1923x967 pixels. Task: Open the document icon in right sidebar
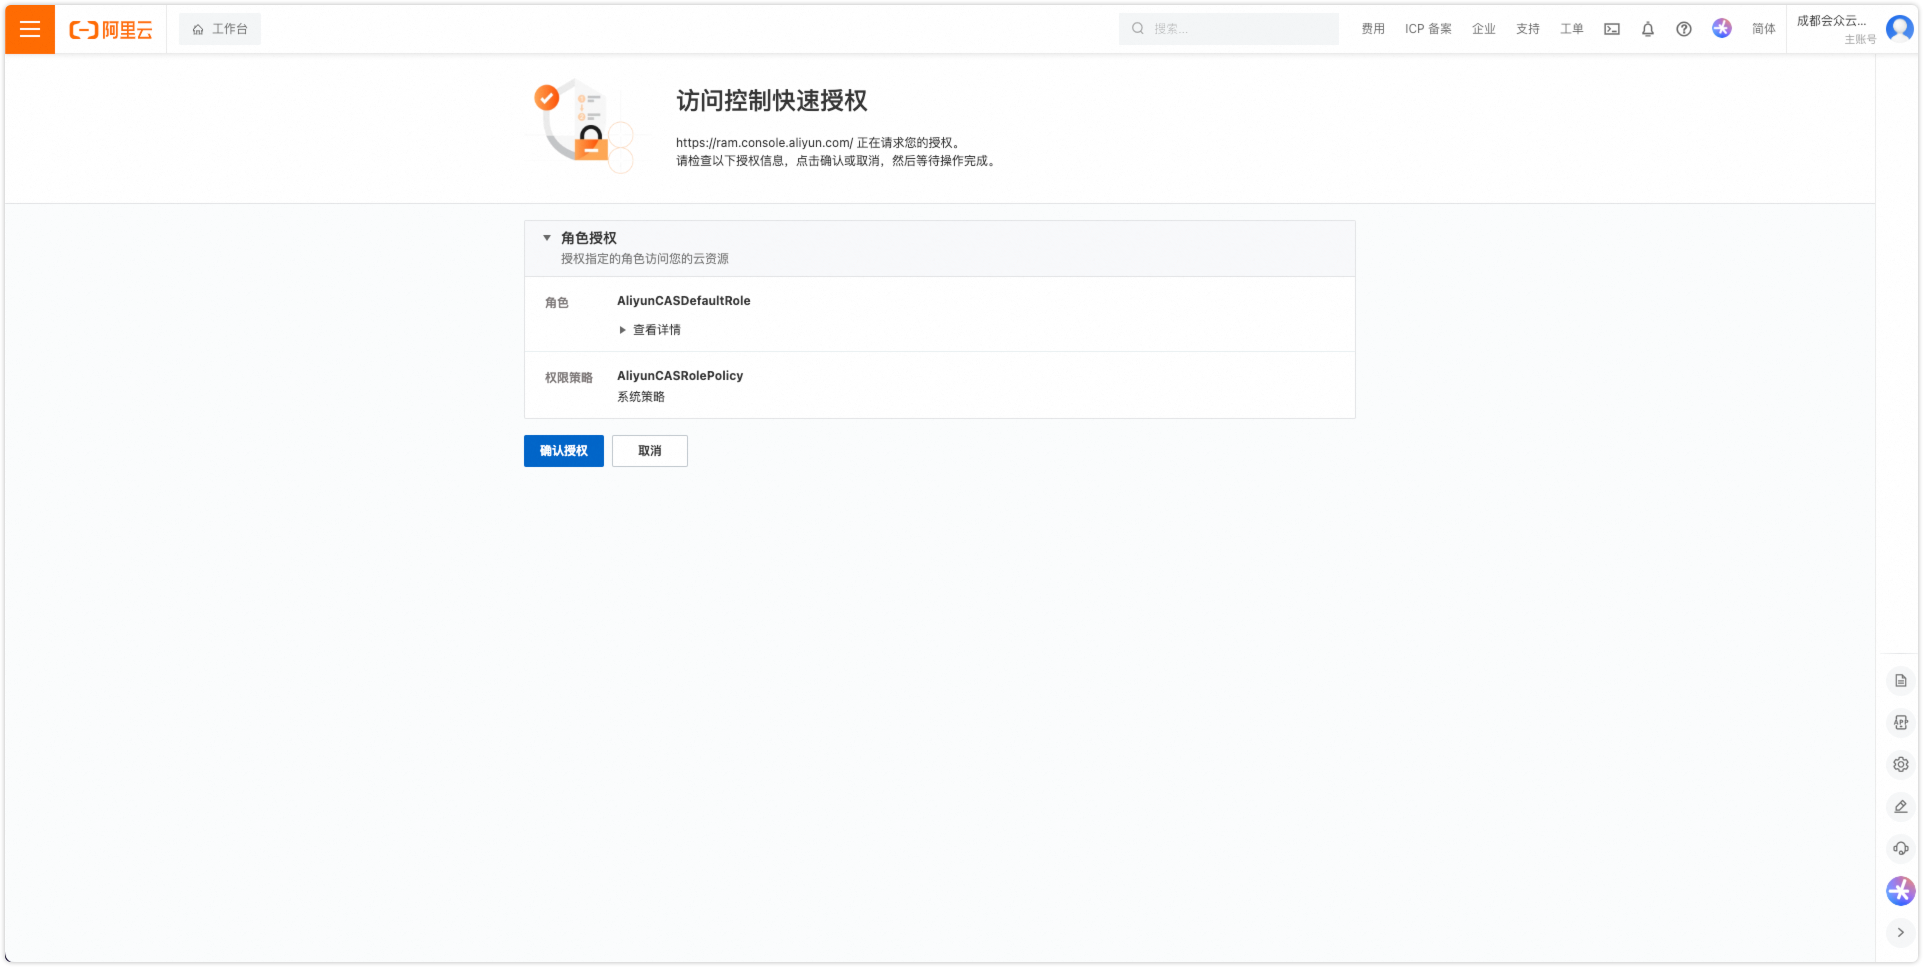pos(1900,681)
